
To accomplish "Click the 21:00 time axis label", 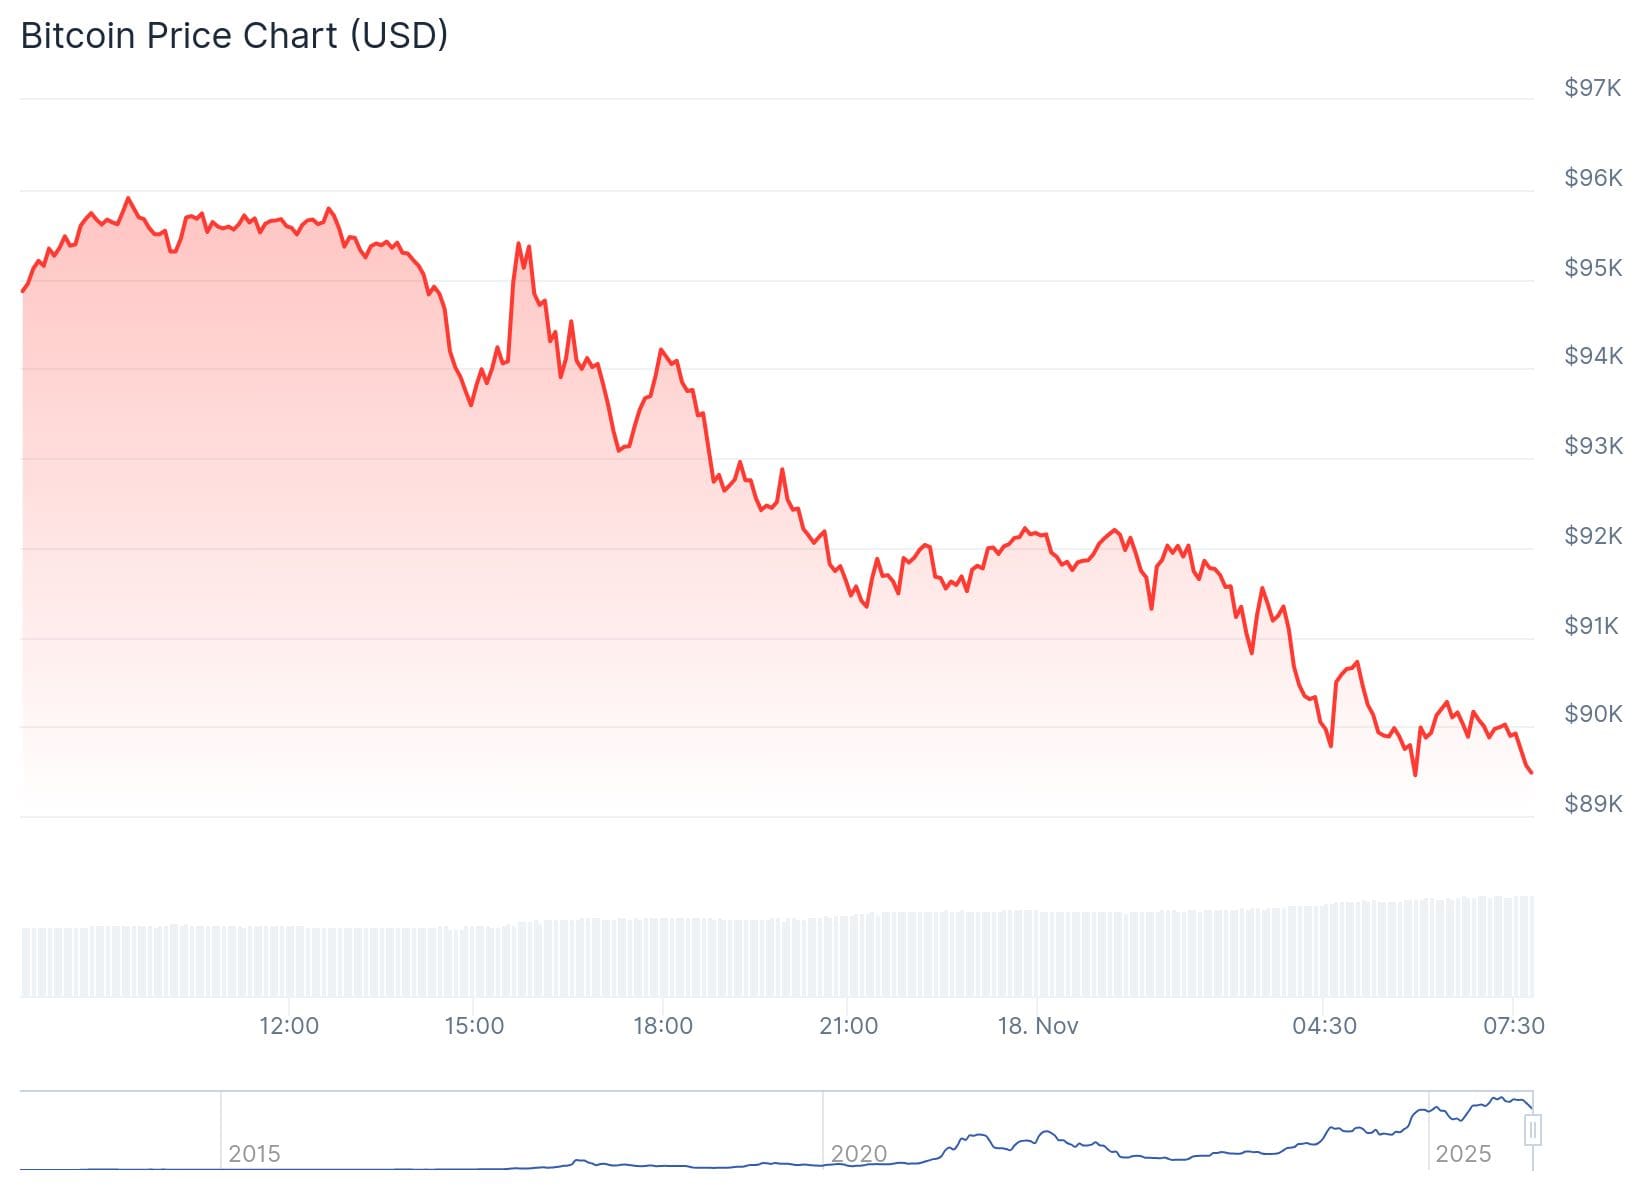I will (848, 1026).
